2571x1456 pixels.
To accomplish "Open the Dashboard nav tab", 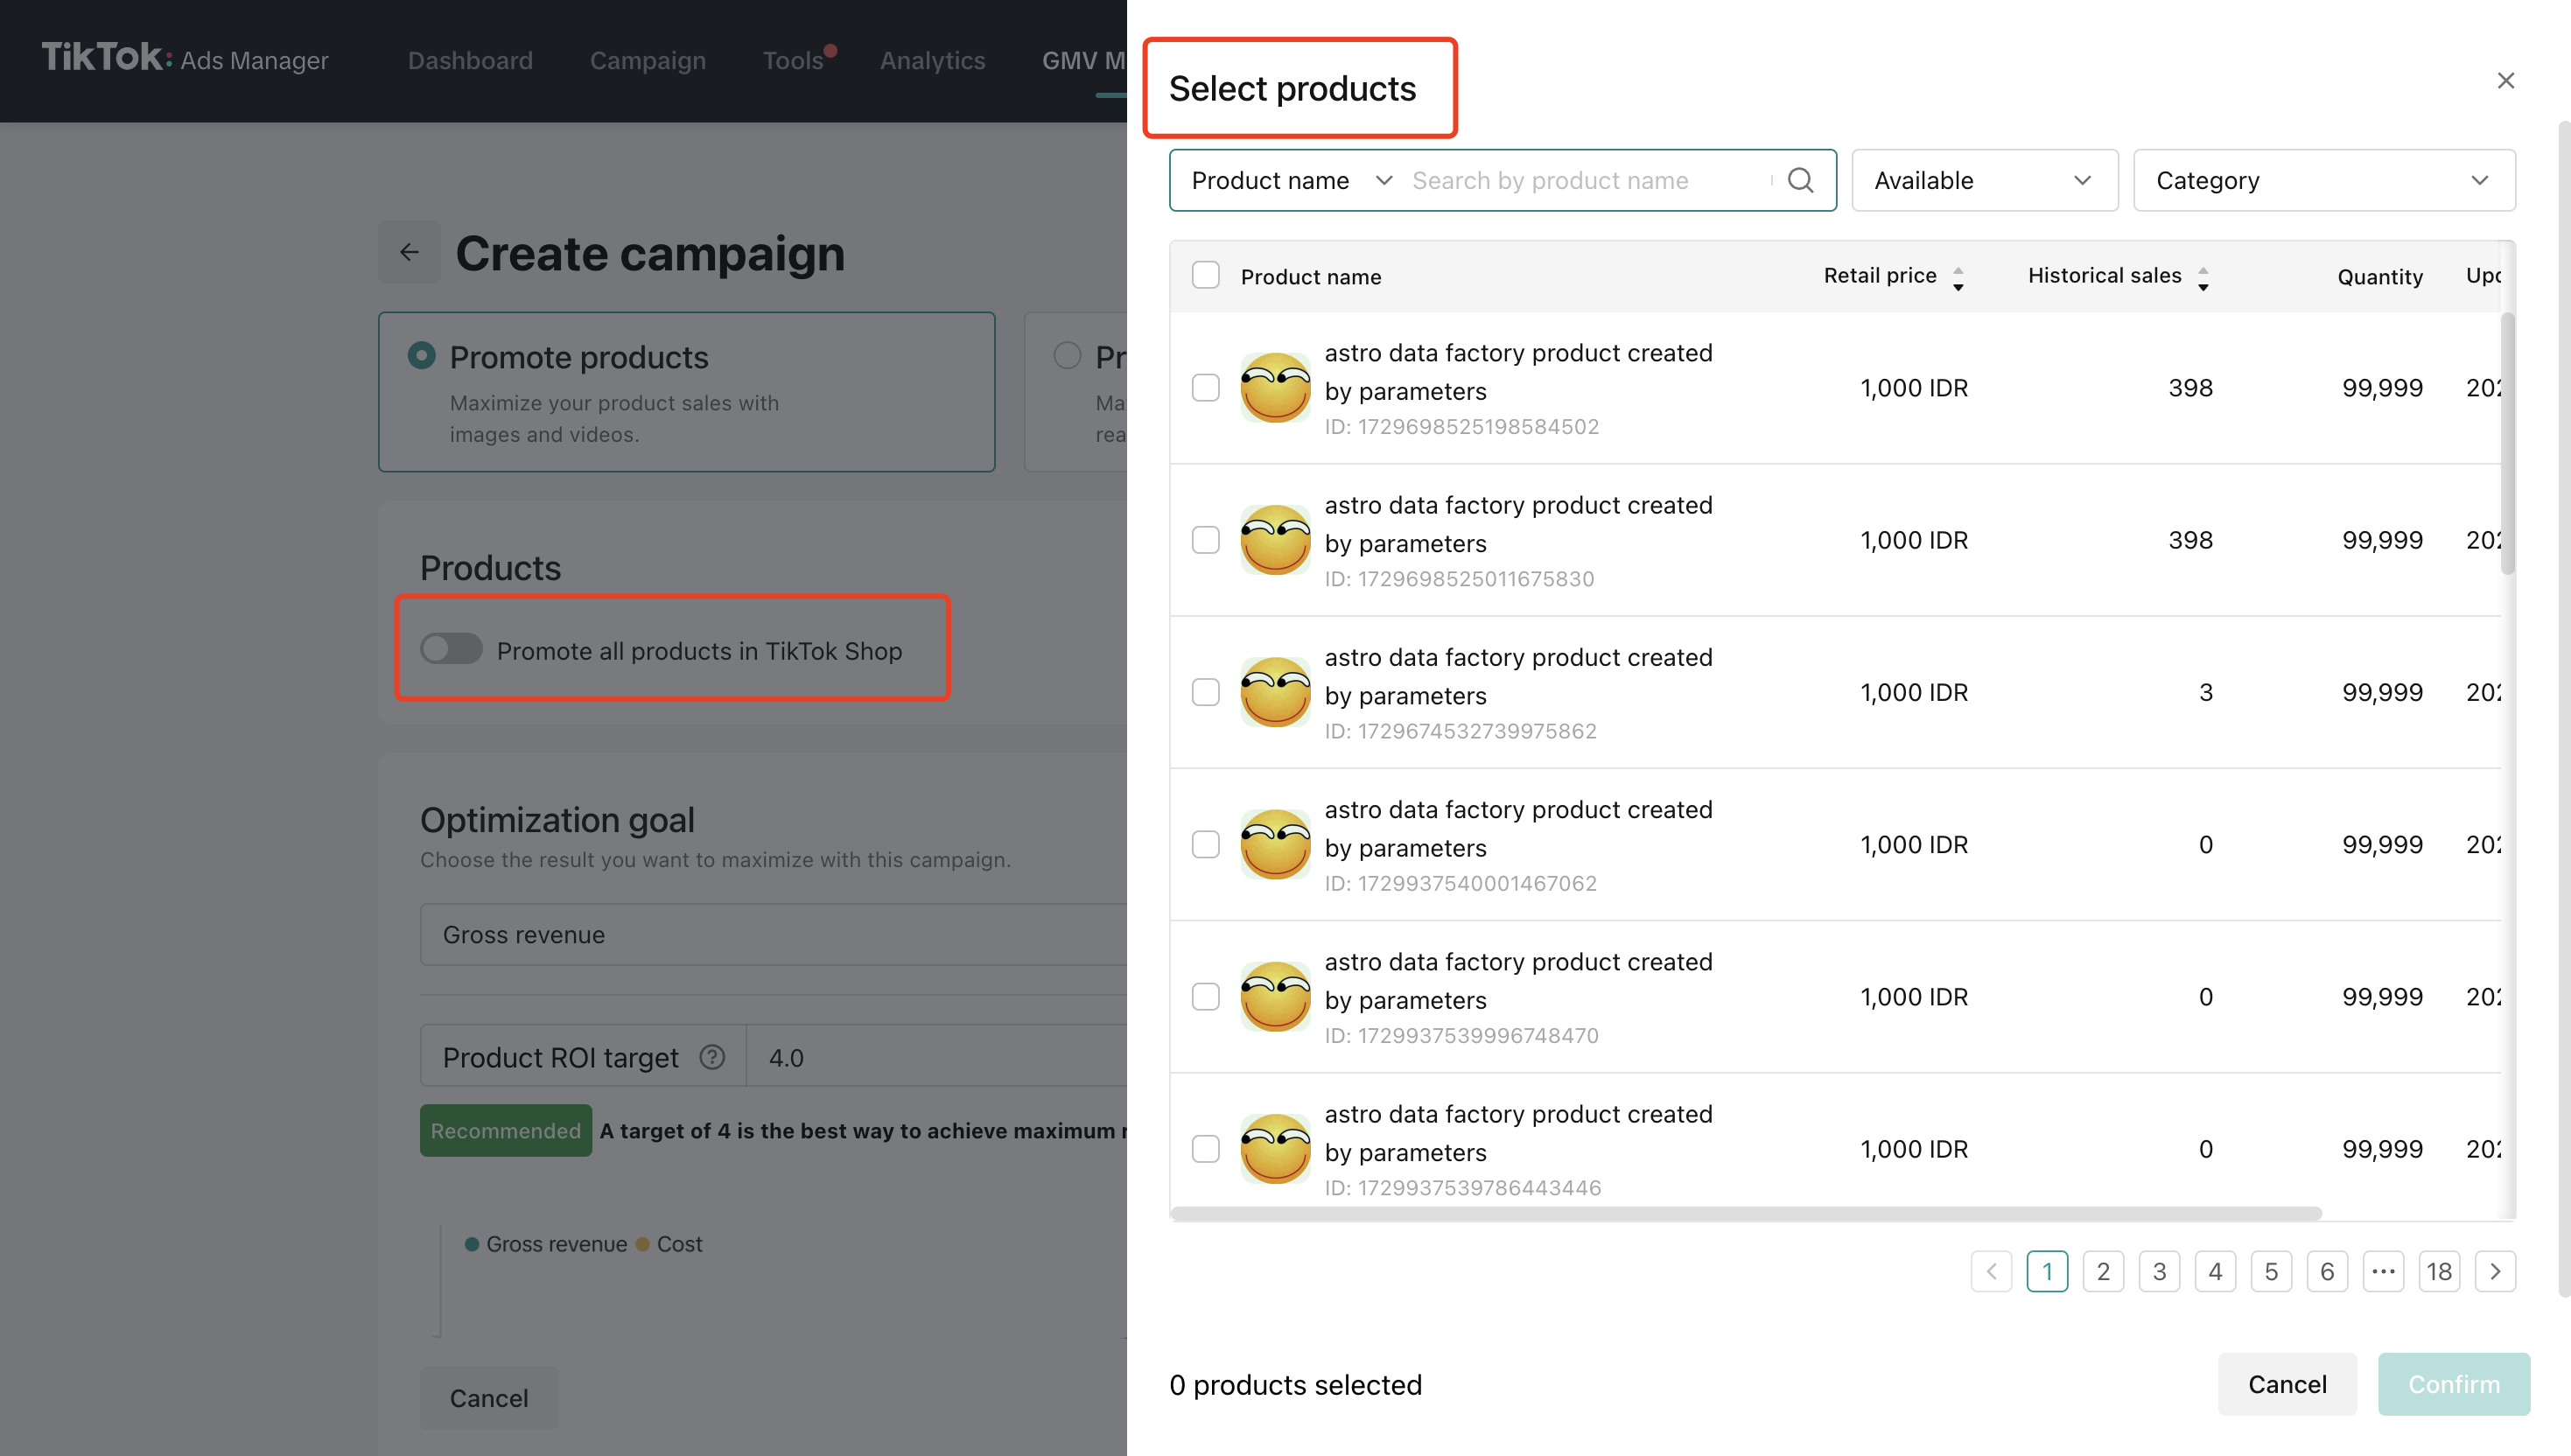I will 470,60.
